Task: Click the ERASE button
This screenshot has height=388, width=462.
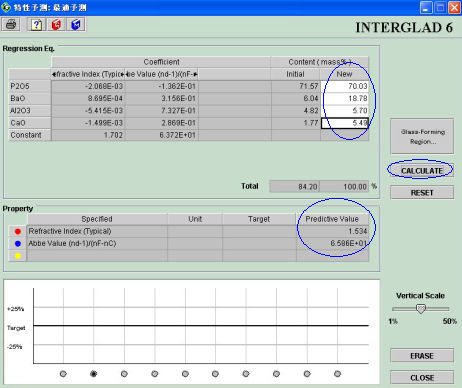Action: [x=422, y=356]
